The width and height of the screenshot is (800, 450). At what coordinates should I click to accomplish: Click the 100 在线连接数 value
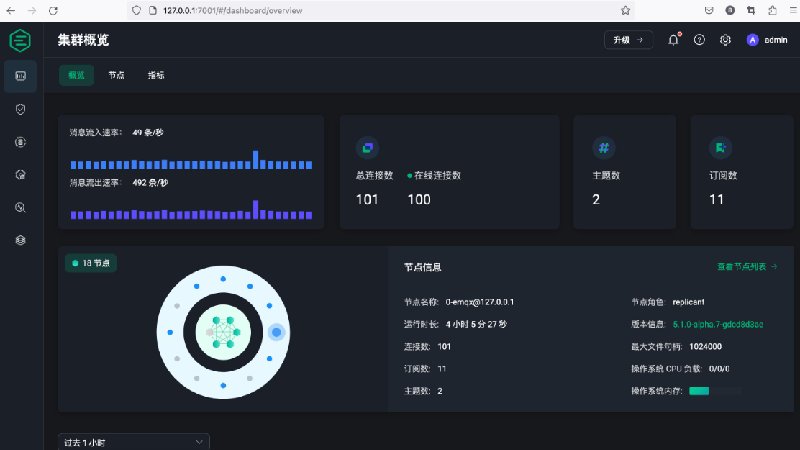(x=419, y=199)
